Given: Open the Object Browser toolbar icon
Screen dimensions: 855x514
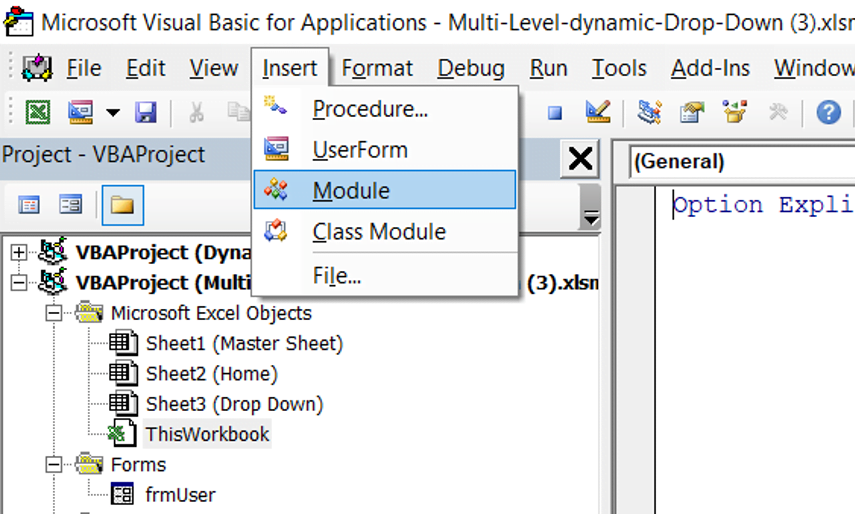Looking at the screenshot, I should (x=734, y=112).
